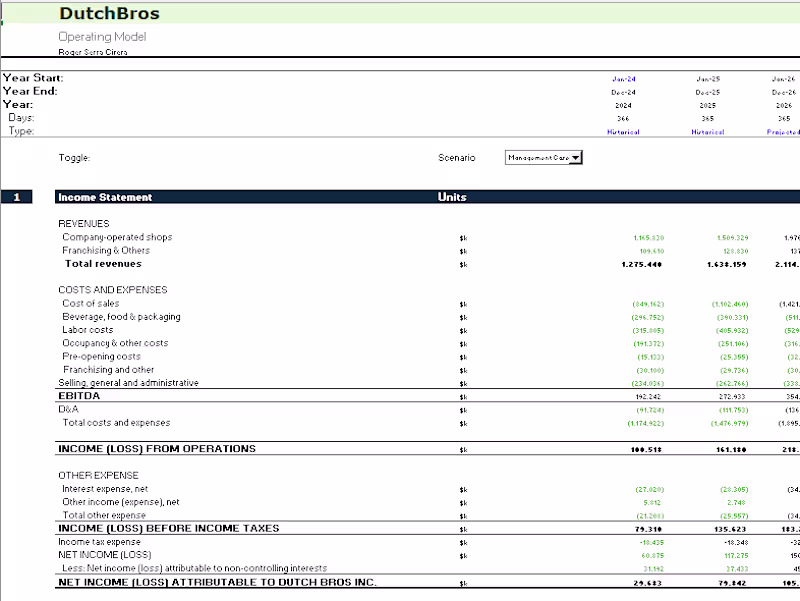The height and width of the screenshot is (601, 800).
Task: Select the DutchBros title cell
Action: (x=109, y=13)
